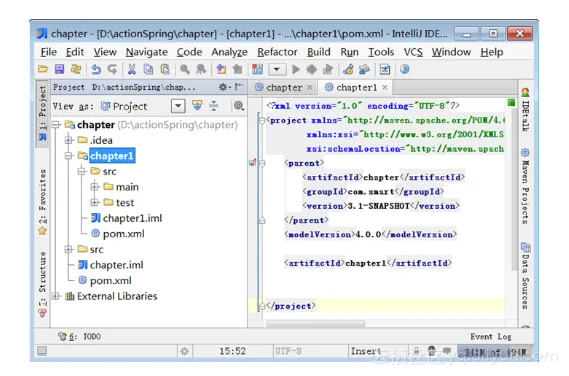This screenshot has width=569, height=376.
Task: Select chapter1.iml file
Action: (127, 218)
